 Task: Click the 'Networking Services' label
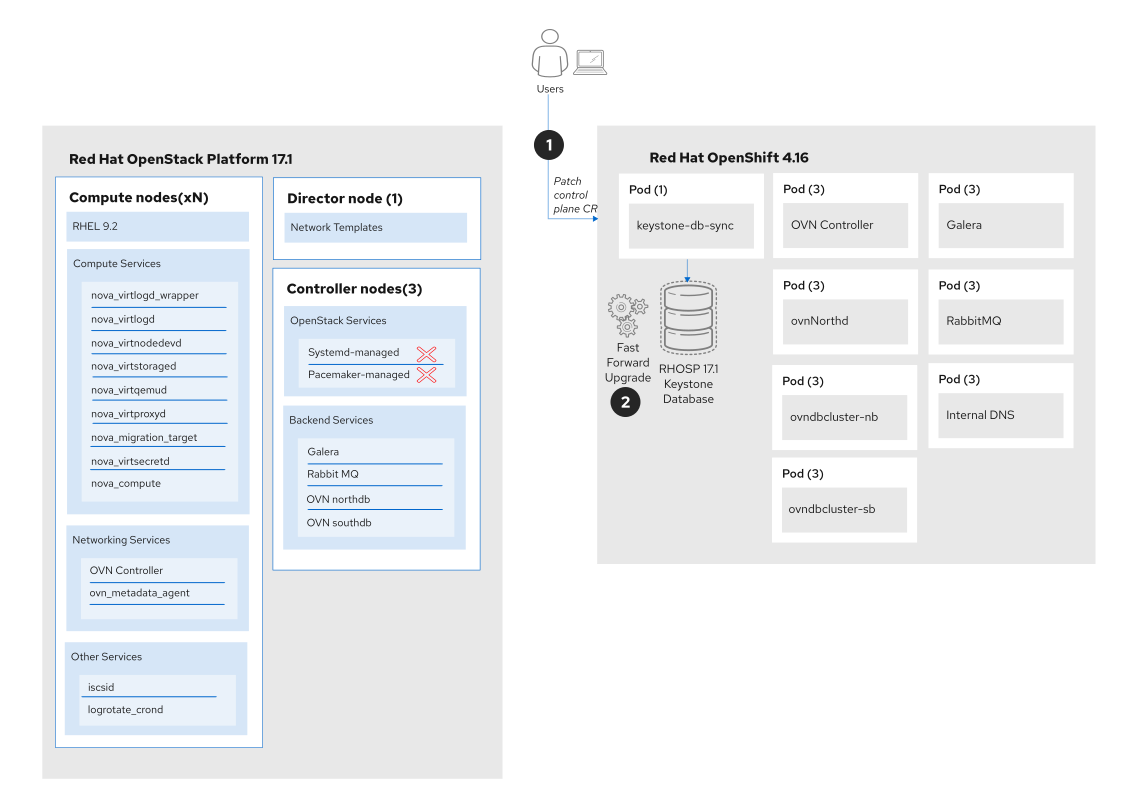click(121, 540)
